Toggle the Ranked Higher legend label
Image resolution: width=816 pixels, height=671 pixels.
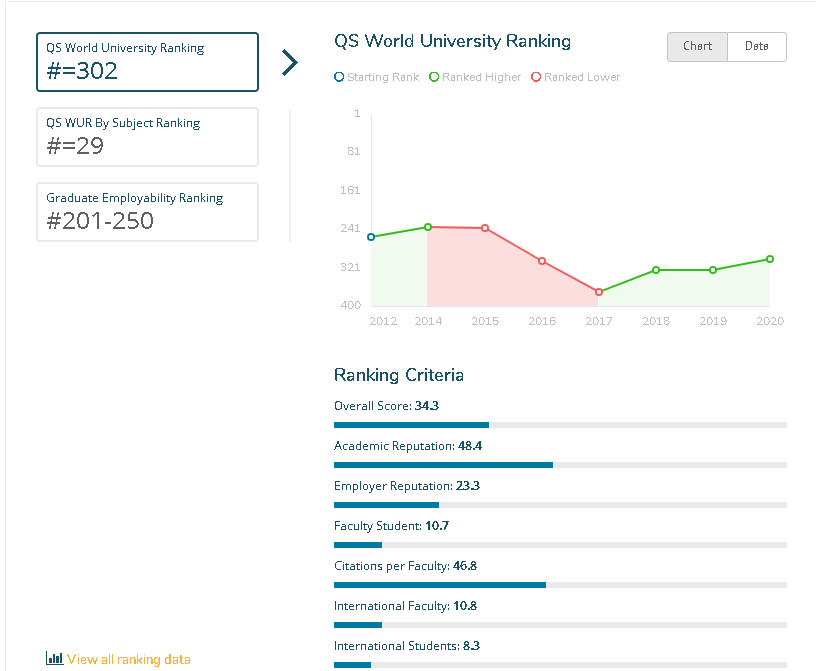tap(481, 77)
